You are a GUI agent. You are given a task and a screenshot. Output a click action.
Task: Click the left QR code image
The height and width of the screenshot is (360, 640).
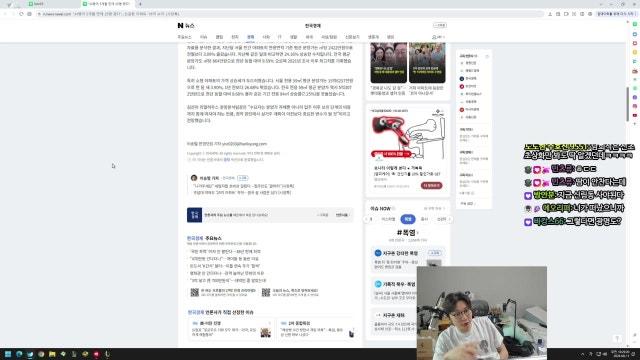(x=195, y=292)
